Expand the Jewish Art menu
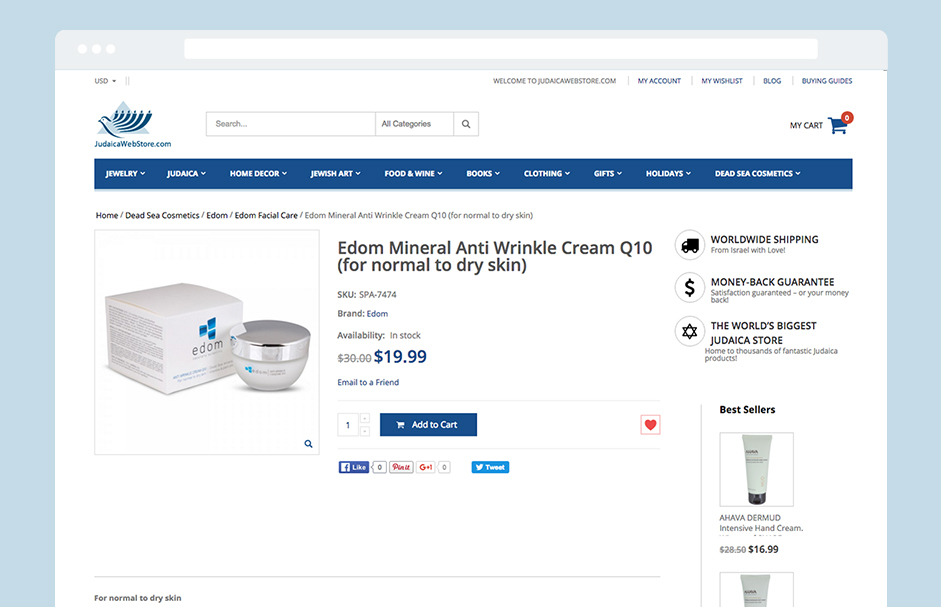The width and height of the screenshot is (941, 607). pos(335,174)
